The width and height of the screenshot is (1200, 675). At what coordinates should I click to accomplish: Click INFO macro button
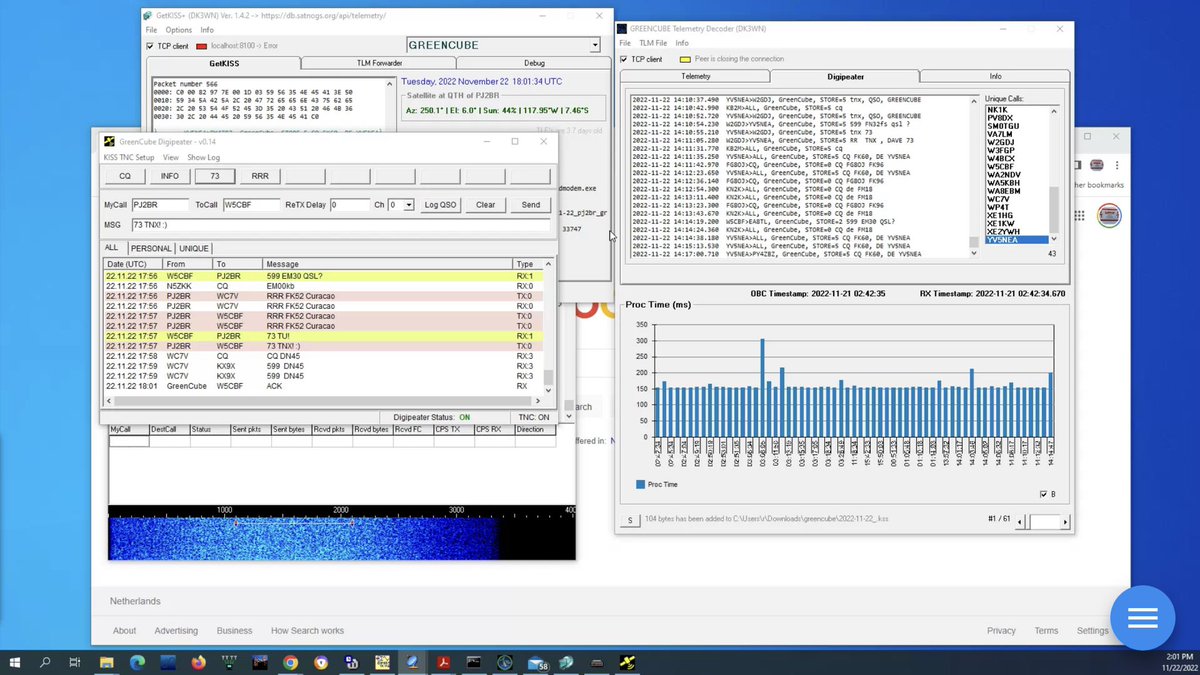coord(170,176)
